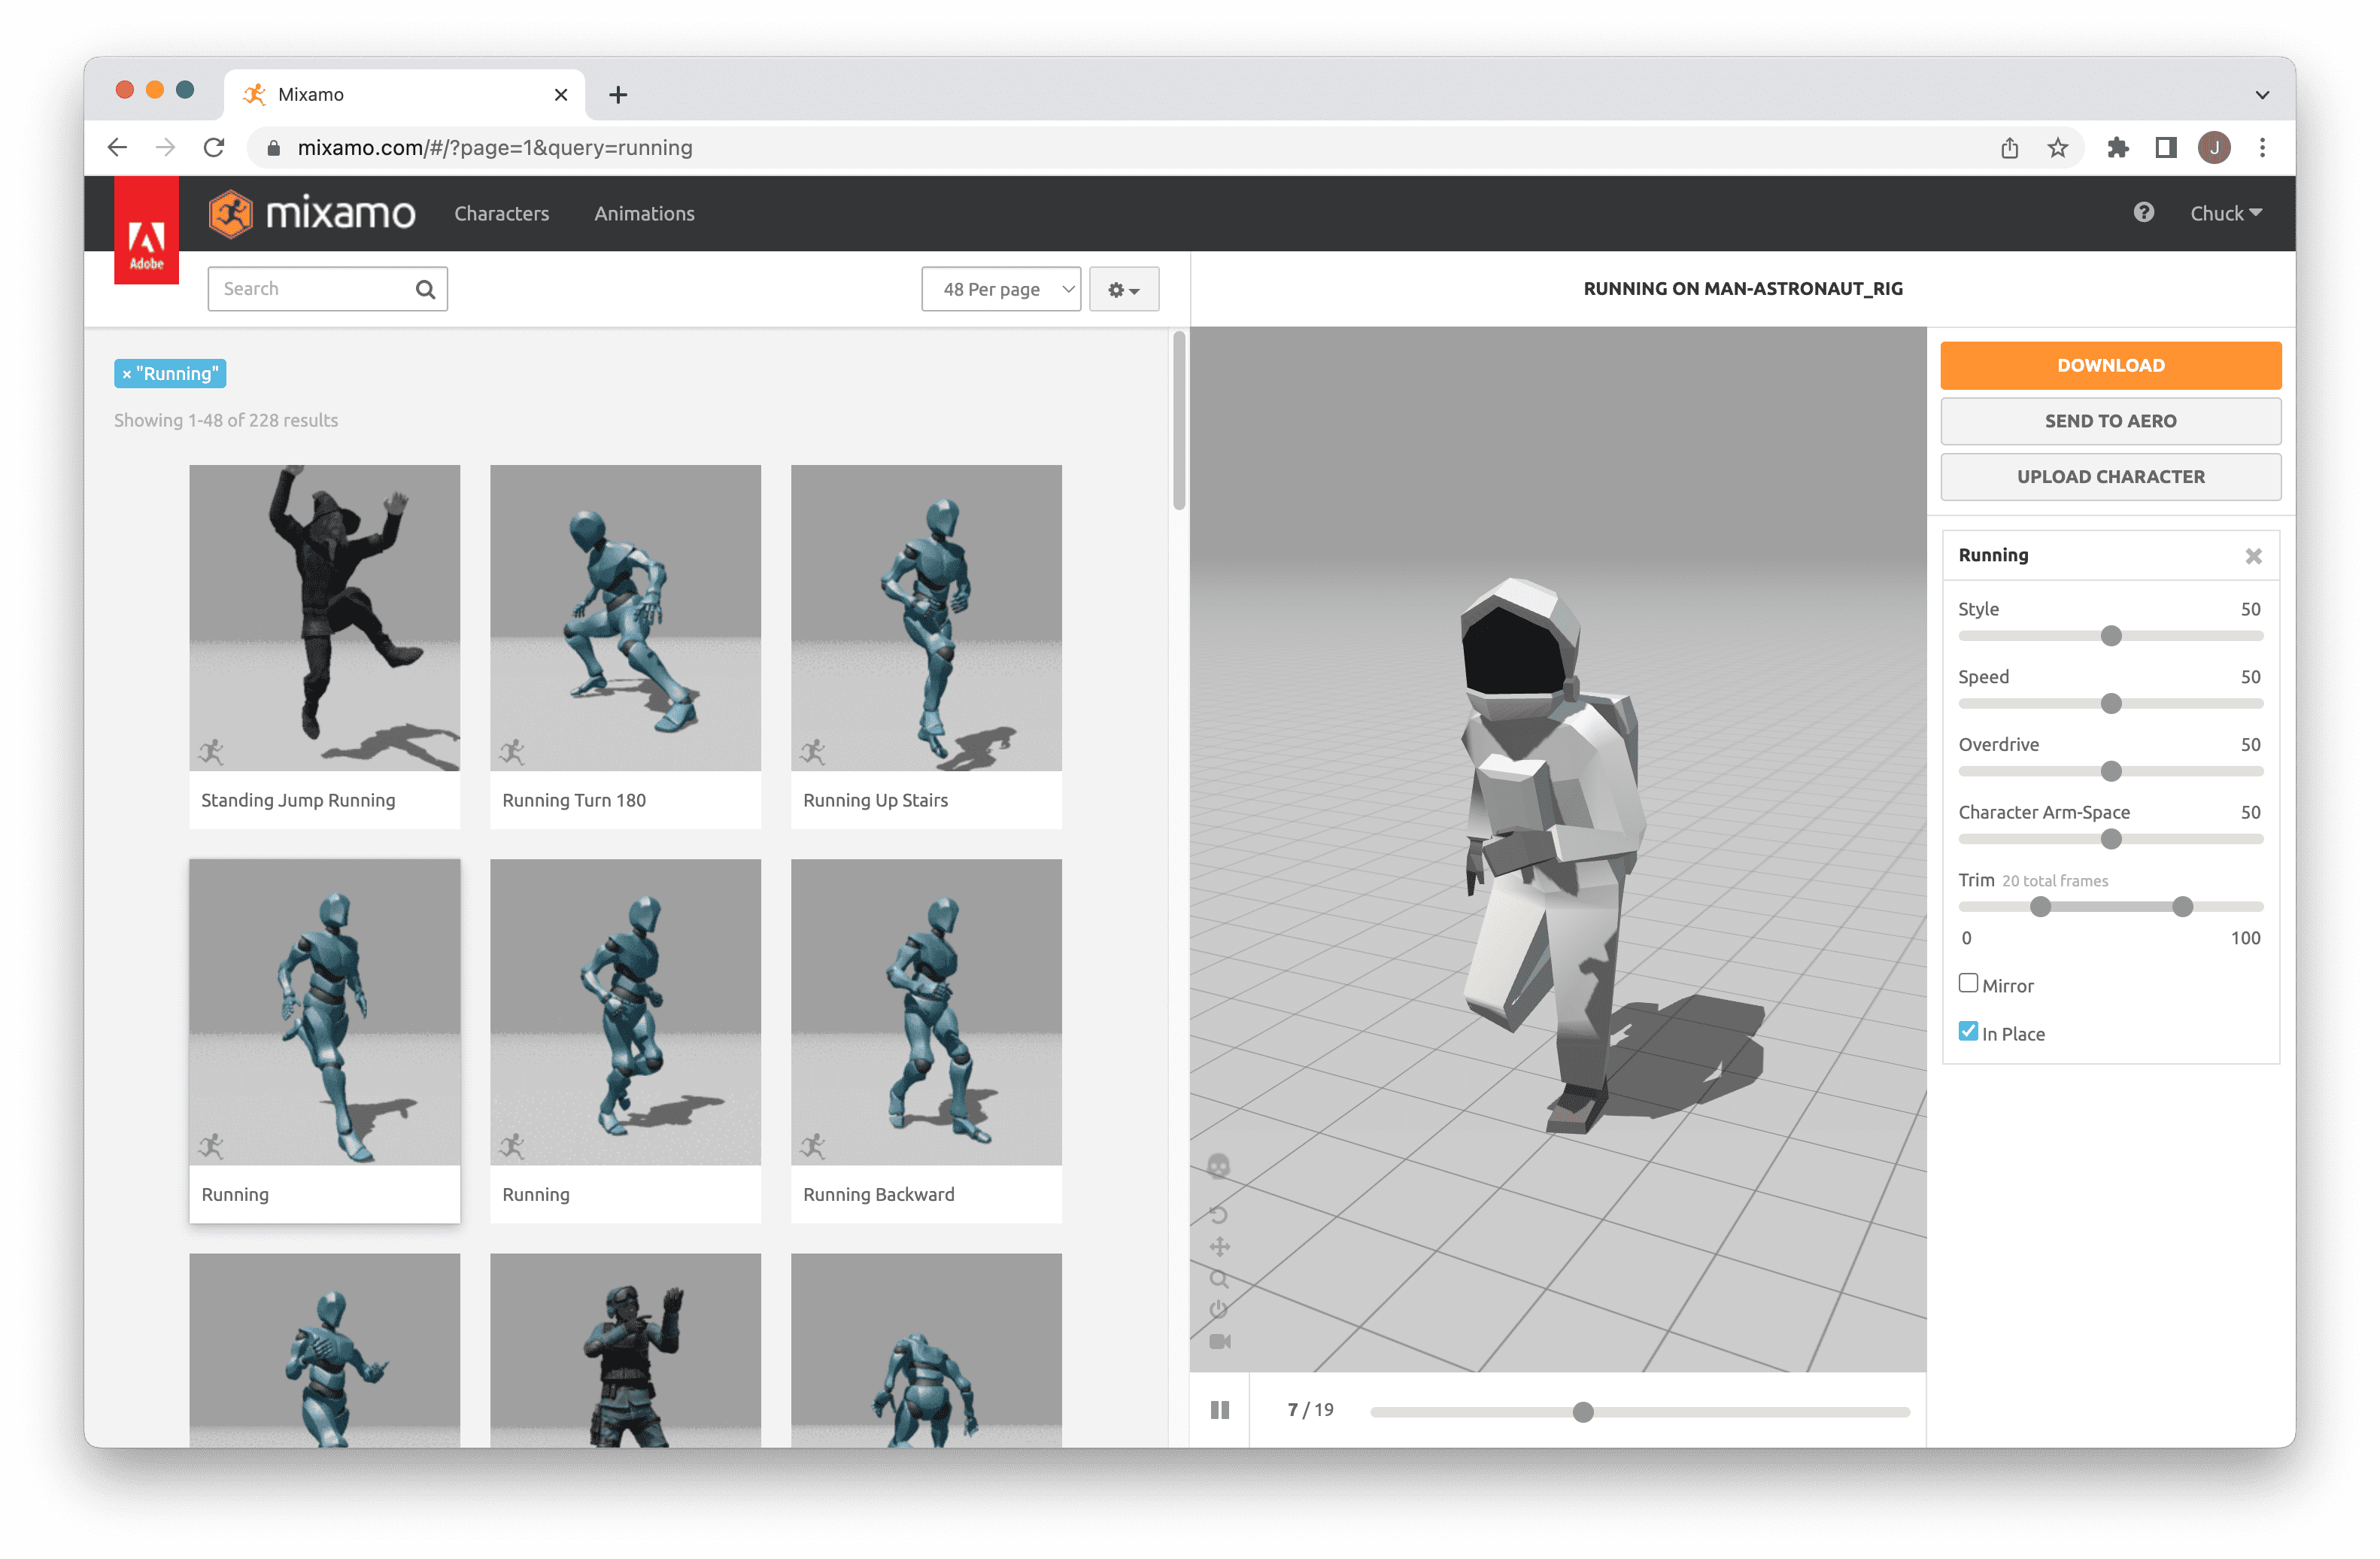This screenshot has width=2380, height=1559.
Task: Open the 48 Per page dropdown
Action: coord(1000,289)
